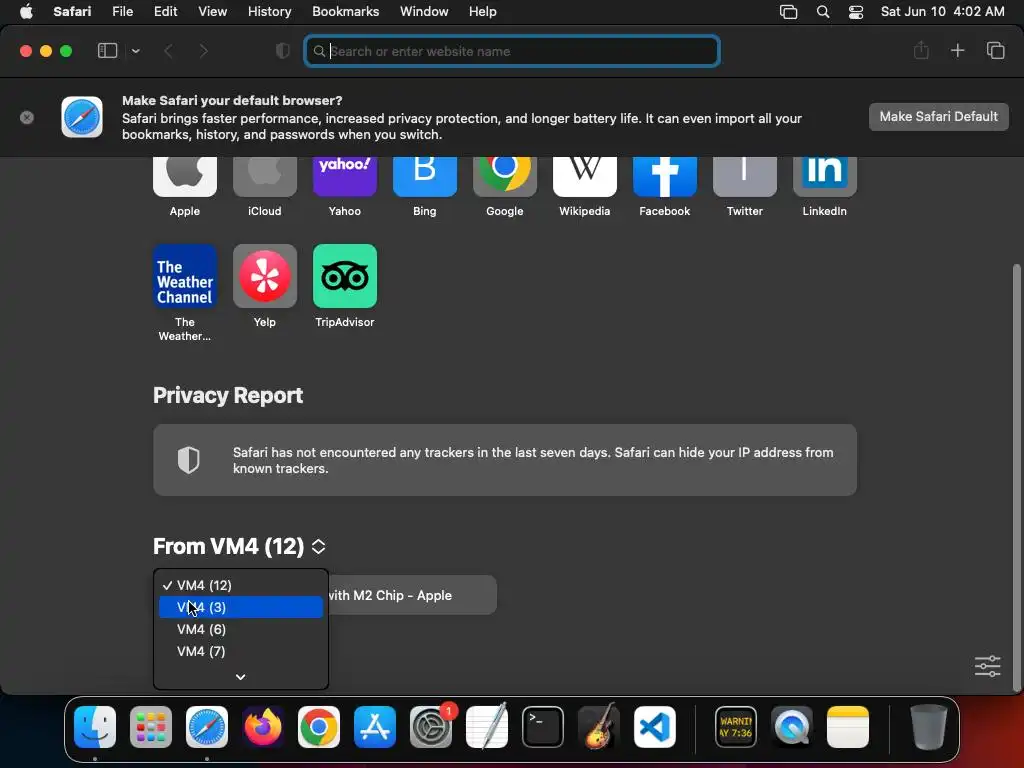1024x768 pixels.
Task: Open the Apple menu
Action: click(x=26, y=12)
